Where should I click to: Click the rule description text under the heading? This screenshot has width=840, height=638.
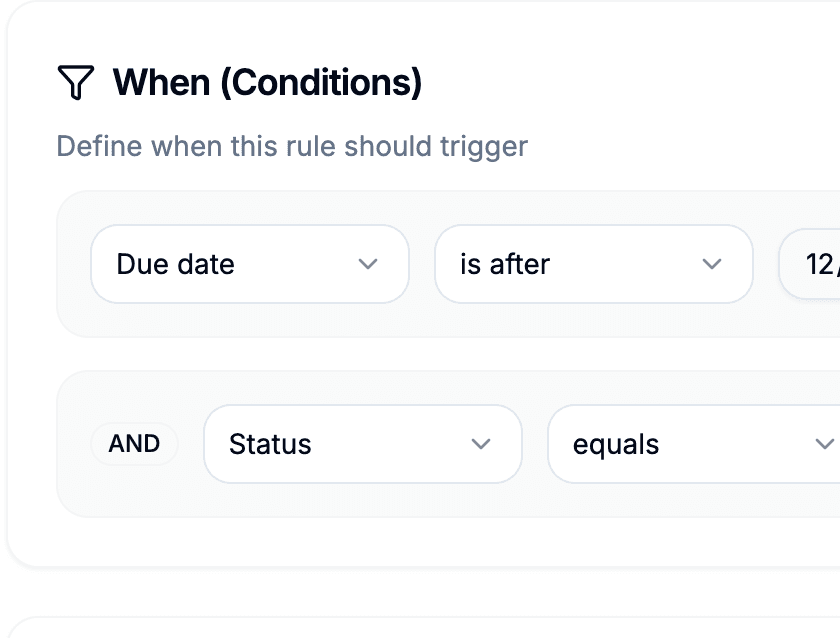click(291, 146)
